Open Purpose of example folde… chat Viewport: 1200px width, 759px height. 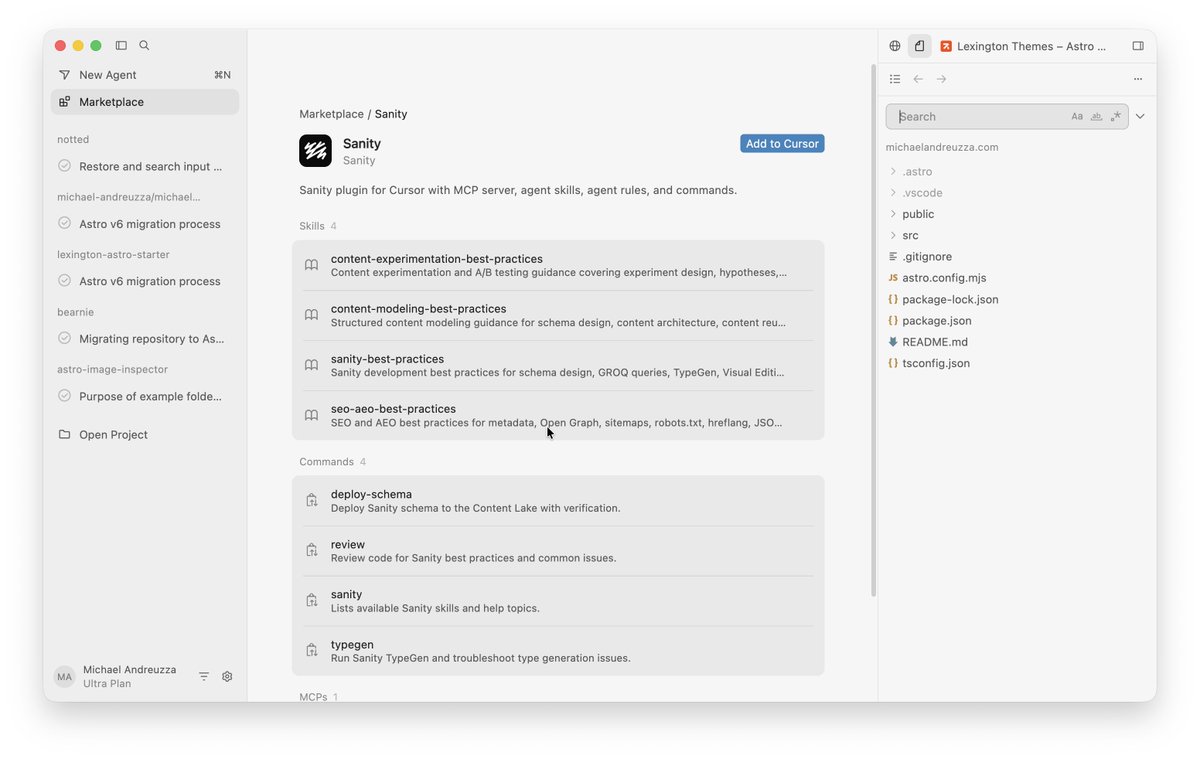[x=145, y=396]
